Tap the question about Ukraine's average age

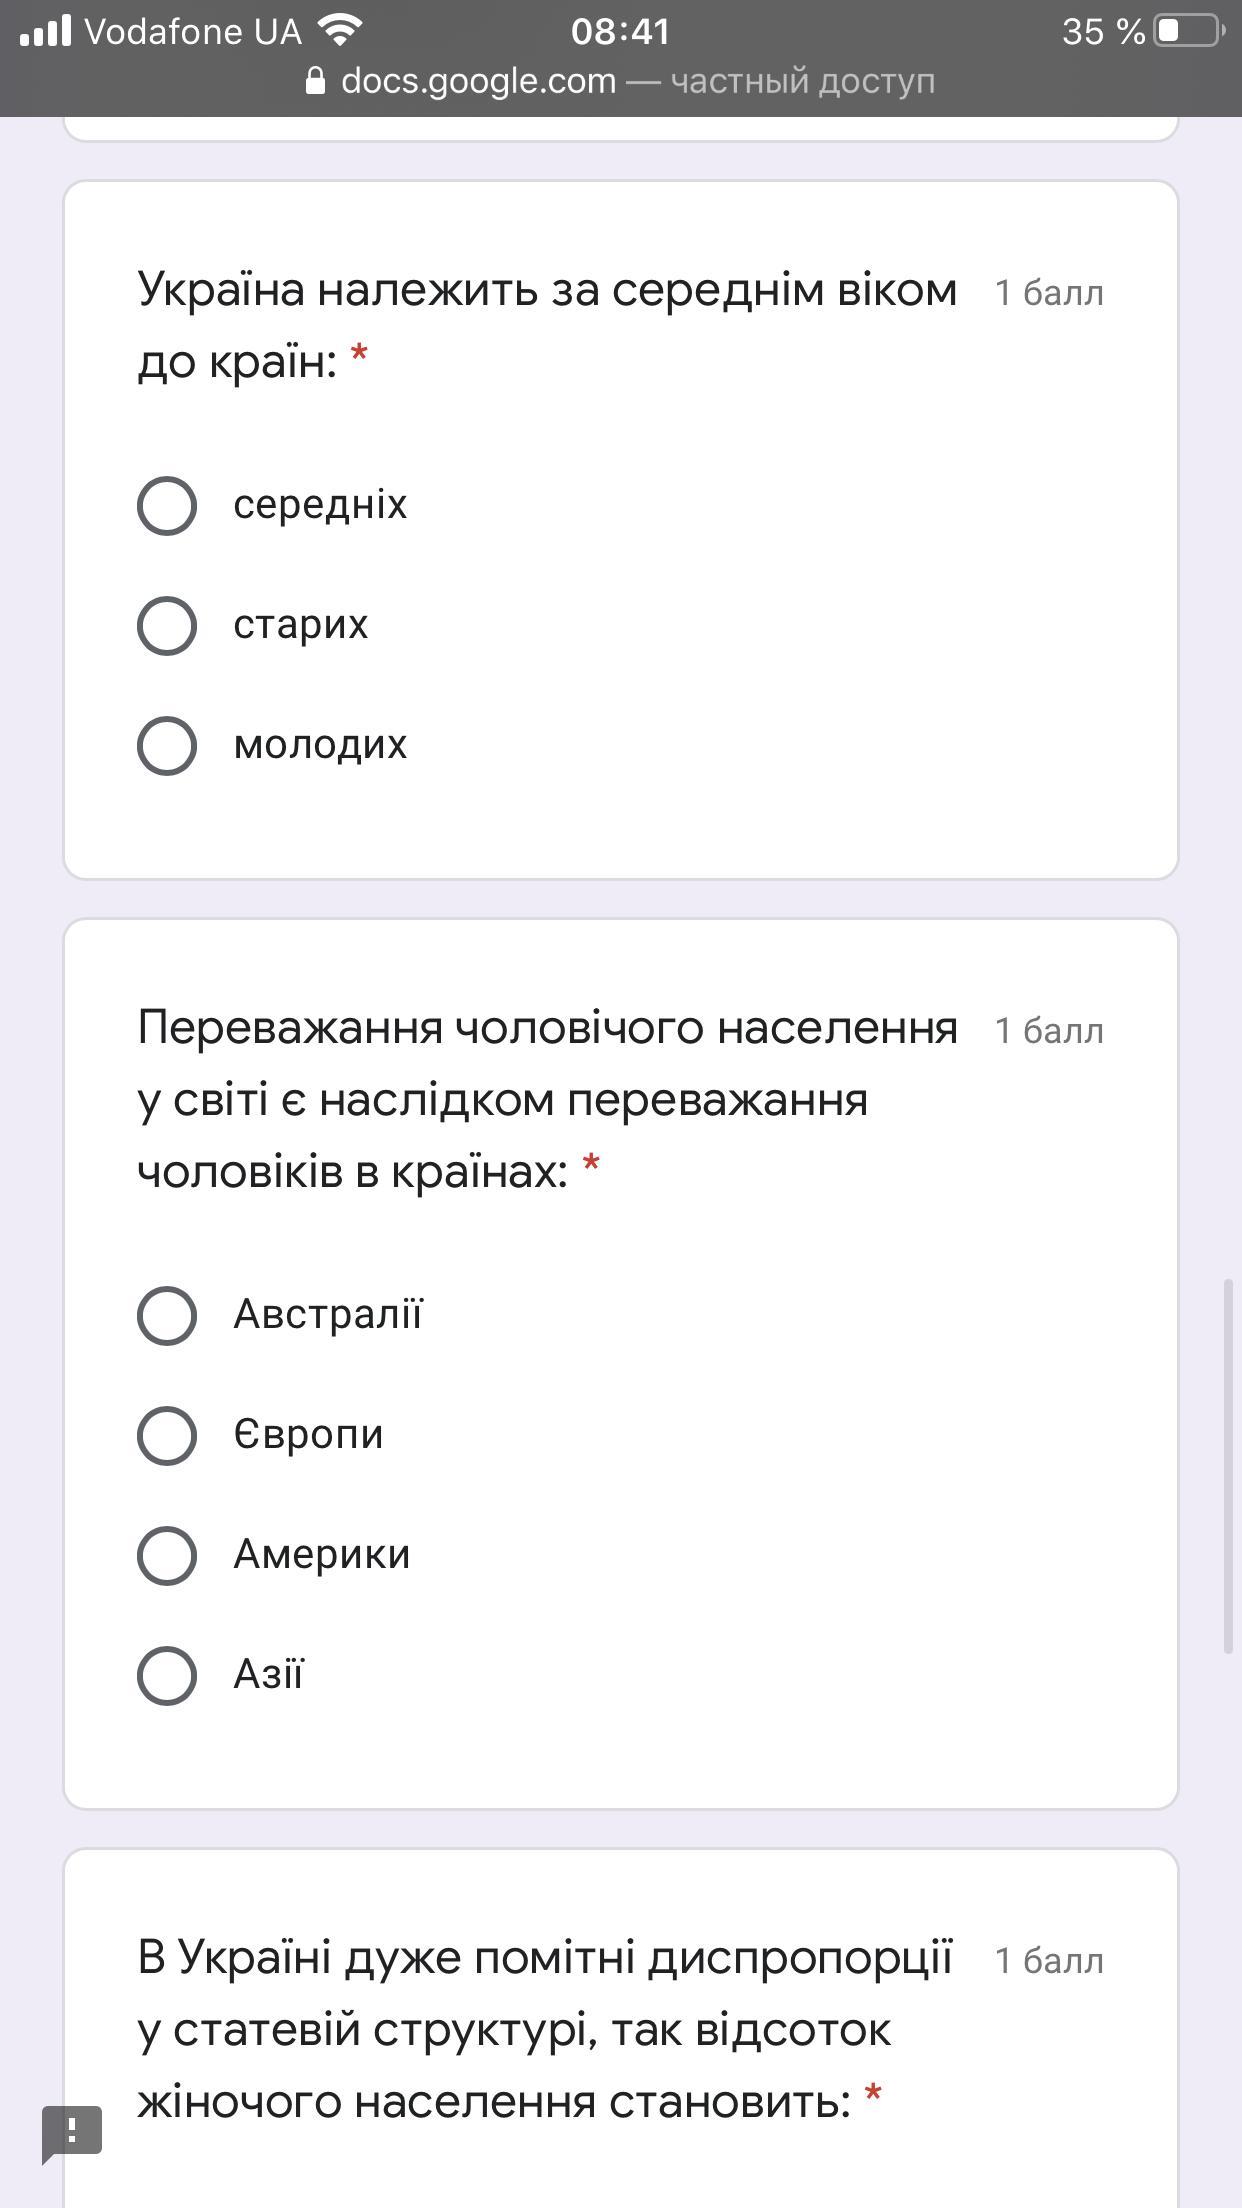[546, 325]
